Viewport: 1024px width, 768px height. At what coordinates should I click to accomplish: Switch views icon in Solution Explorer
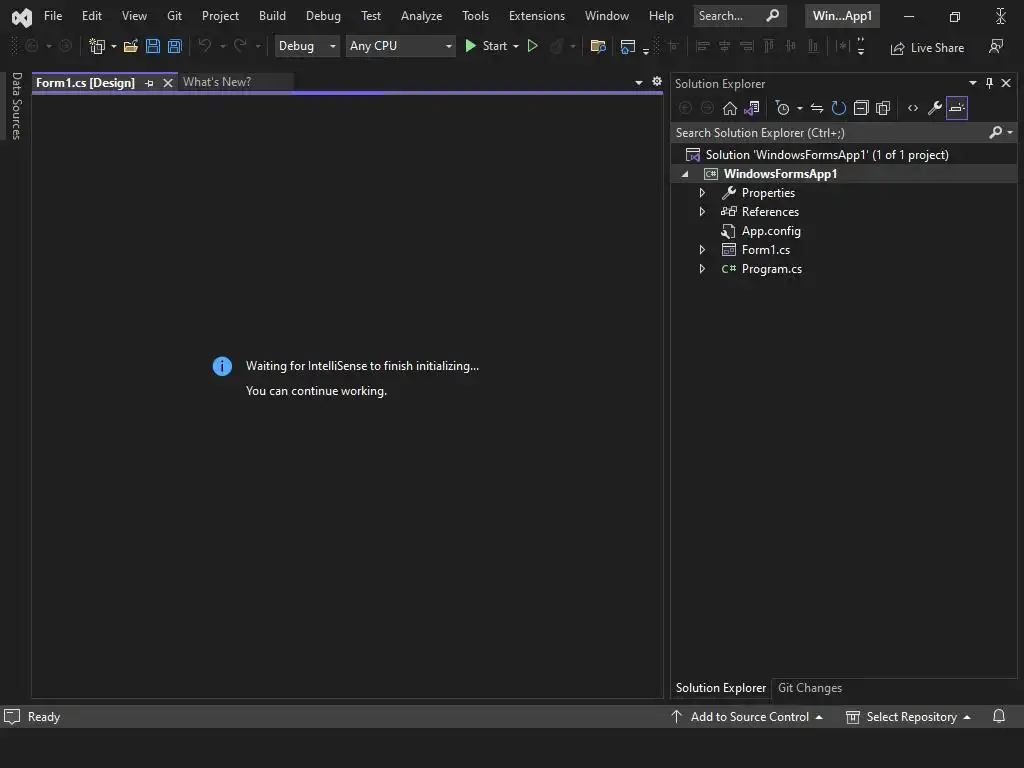tap(752, 108)
